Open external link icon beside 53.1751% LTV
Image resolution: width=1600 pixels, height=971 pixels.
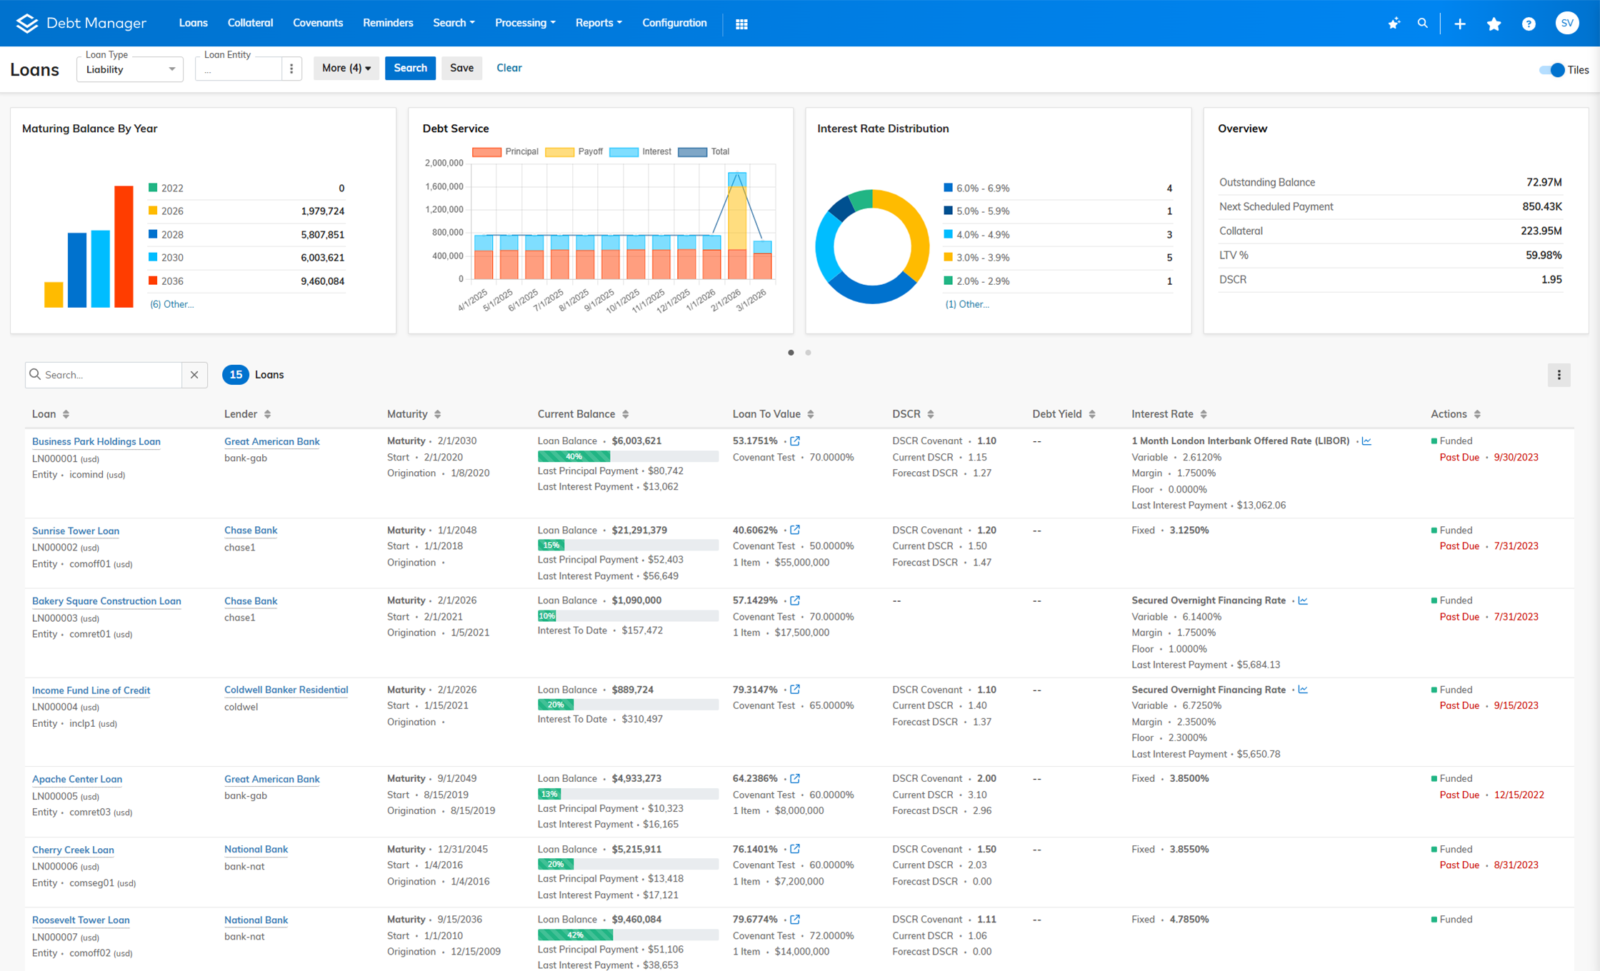(x=795, y=441)
